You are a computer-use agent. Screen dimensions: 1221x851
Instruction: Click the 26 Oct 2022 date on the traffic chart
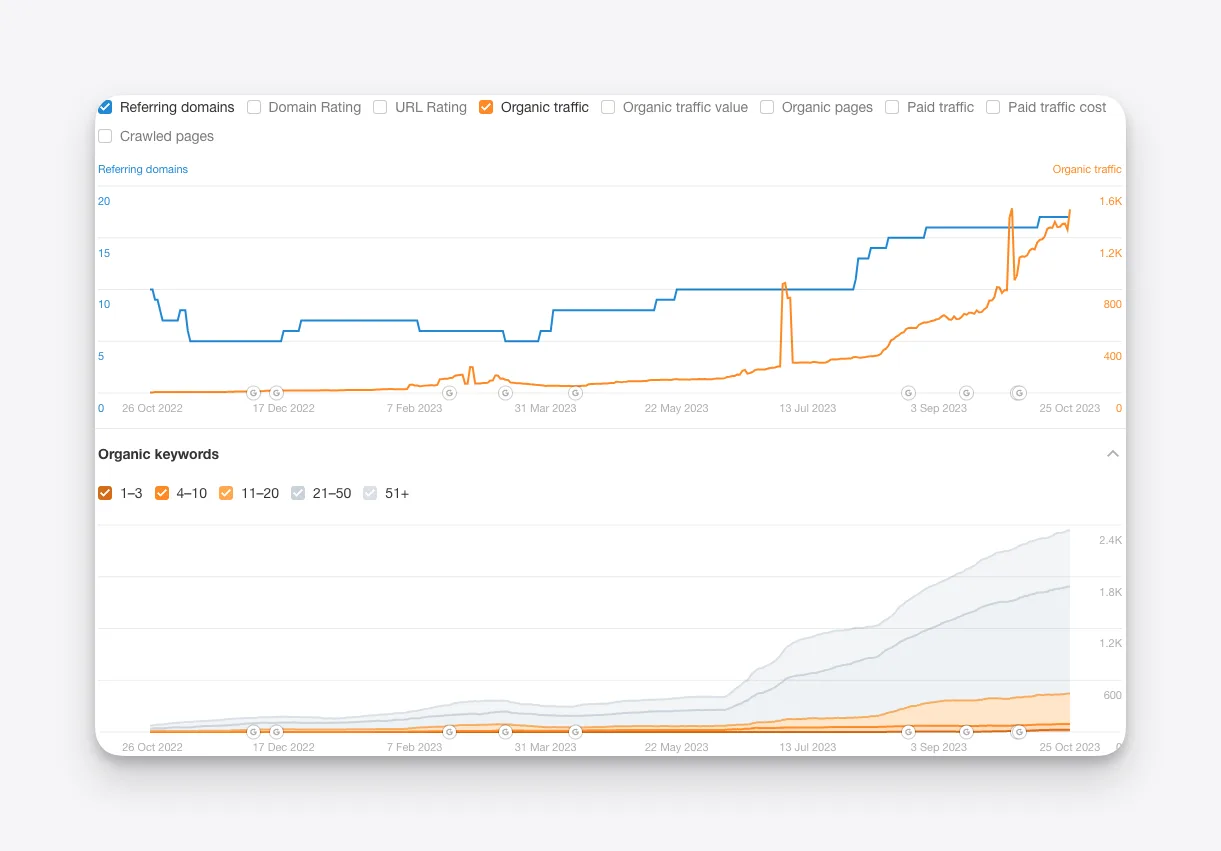point(153,408)
